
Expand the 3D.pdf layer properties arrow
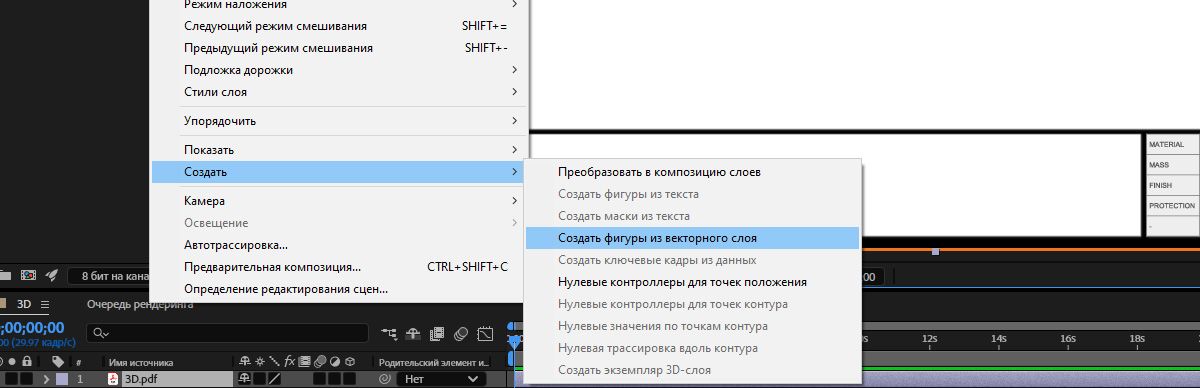[x=46, y=380]
